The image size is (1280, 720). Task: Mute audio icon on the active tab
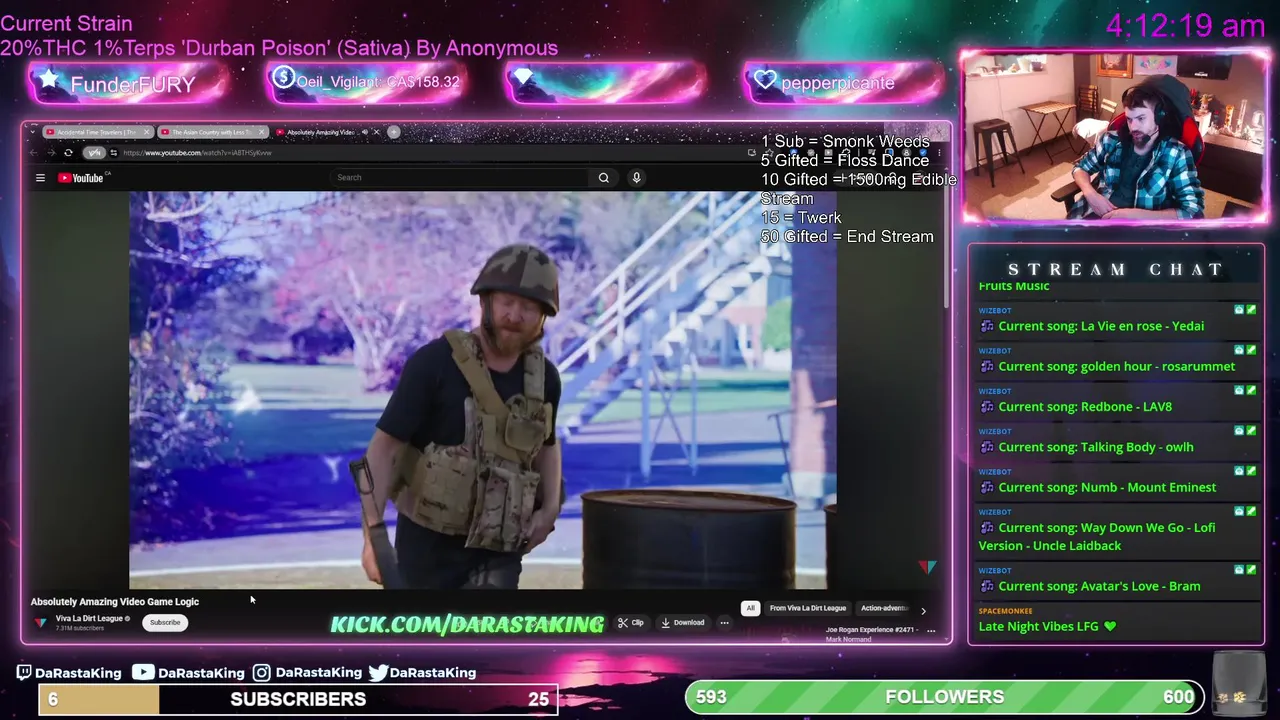[x=364, y=132]
